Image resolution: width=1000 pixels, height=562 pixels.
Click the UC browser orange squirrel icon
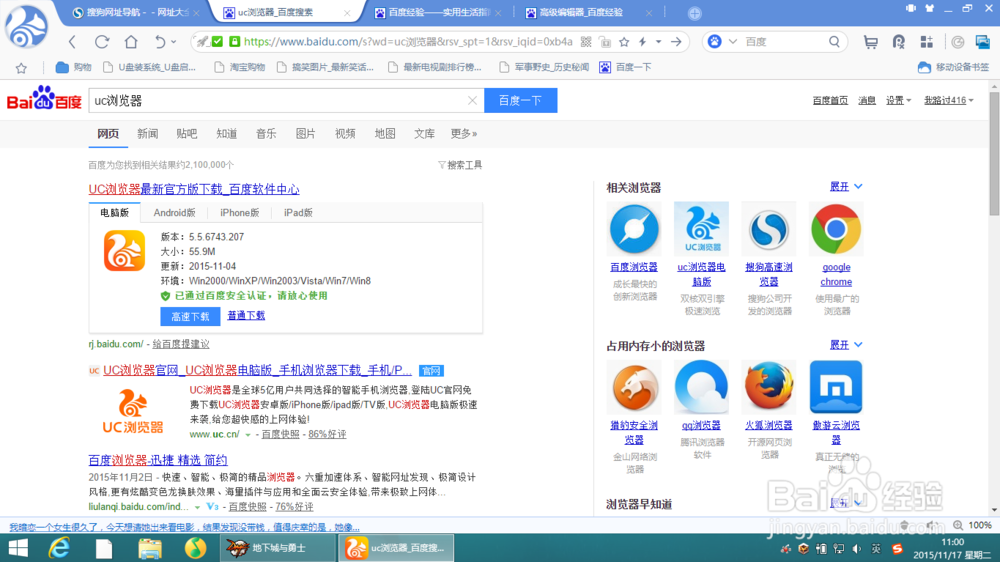tap(124, 251)
